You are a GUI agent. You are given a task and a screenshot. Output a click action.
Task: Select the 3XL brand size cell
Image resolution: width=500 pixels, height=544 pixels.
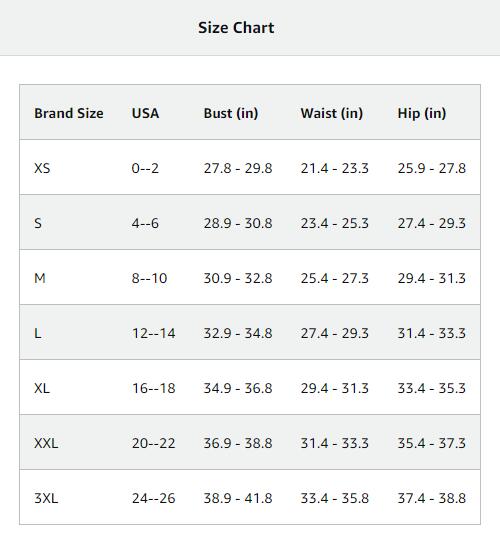(x=46, y=498)
